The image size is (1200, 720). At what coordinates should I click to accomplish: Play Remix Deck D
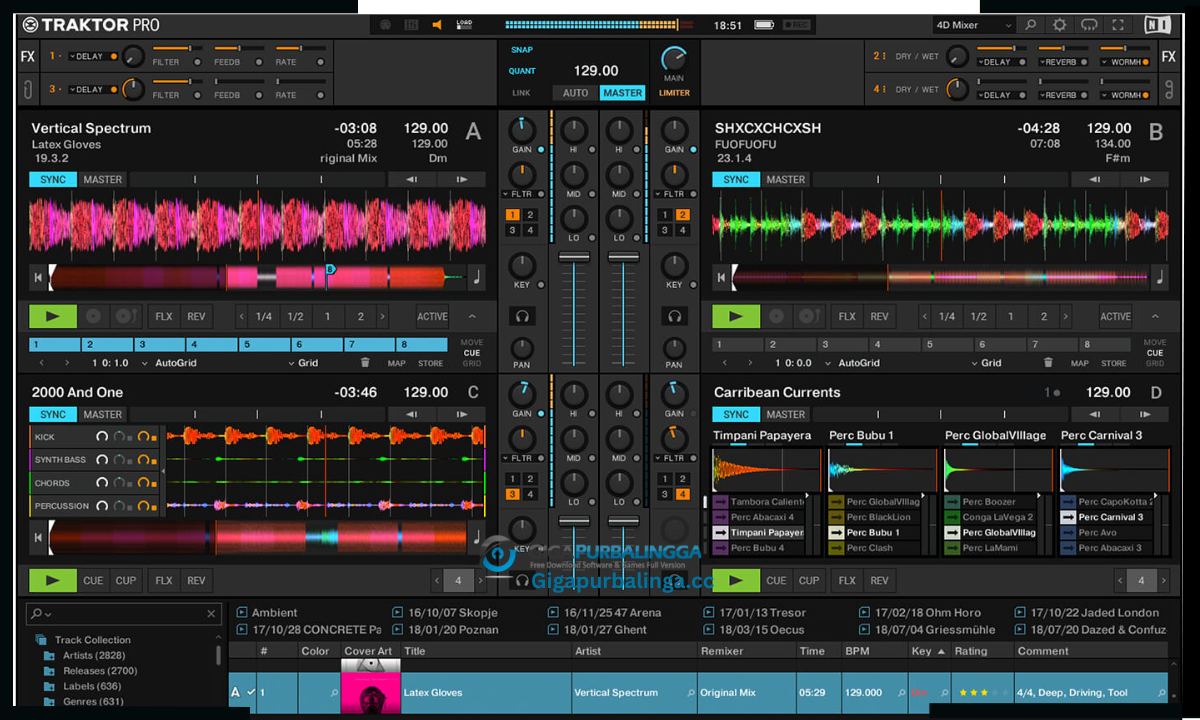pos(736,580)
